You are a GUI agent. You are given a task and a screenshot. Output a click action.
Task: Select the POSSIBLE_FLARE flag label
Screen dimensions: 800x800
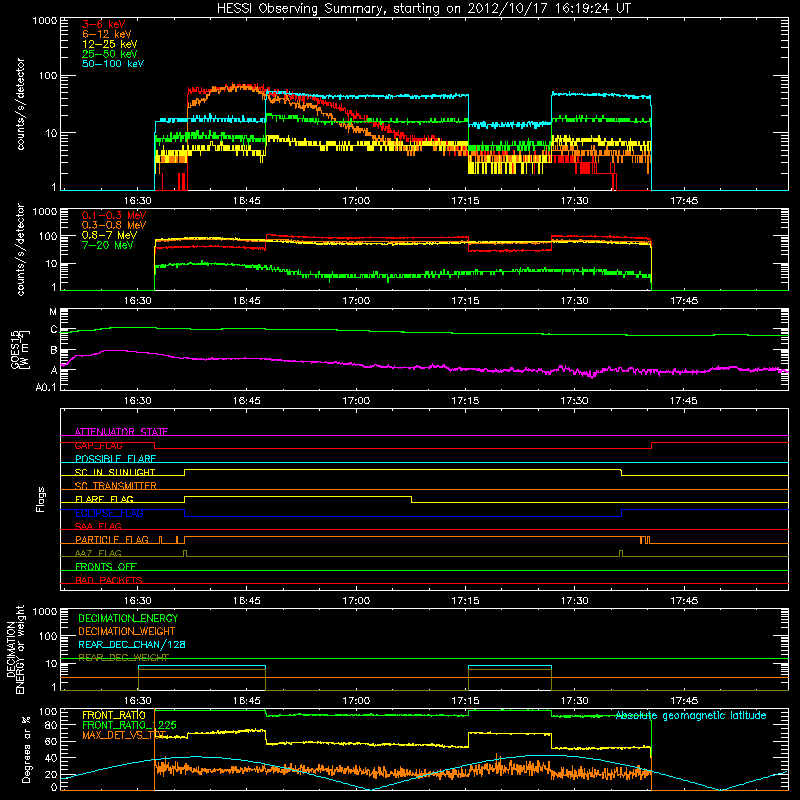tap(115, 459)
